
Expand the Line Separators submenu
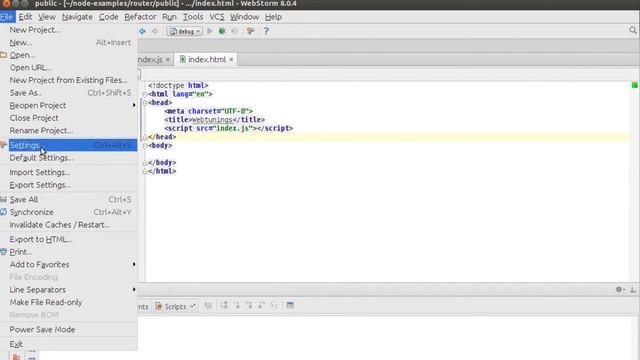(69, 290)
